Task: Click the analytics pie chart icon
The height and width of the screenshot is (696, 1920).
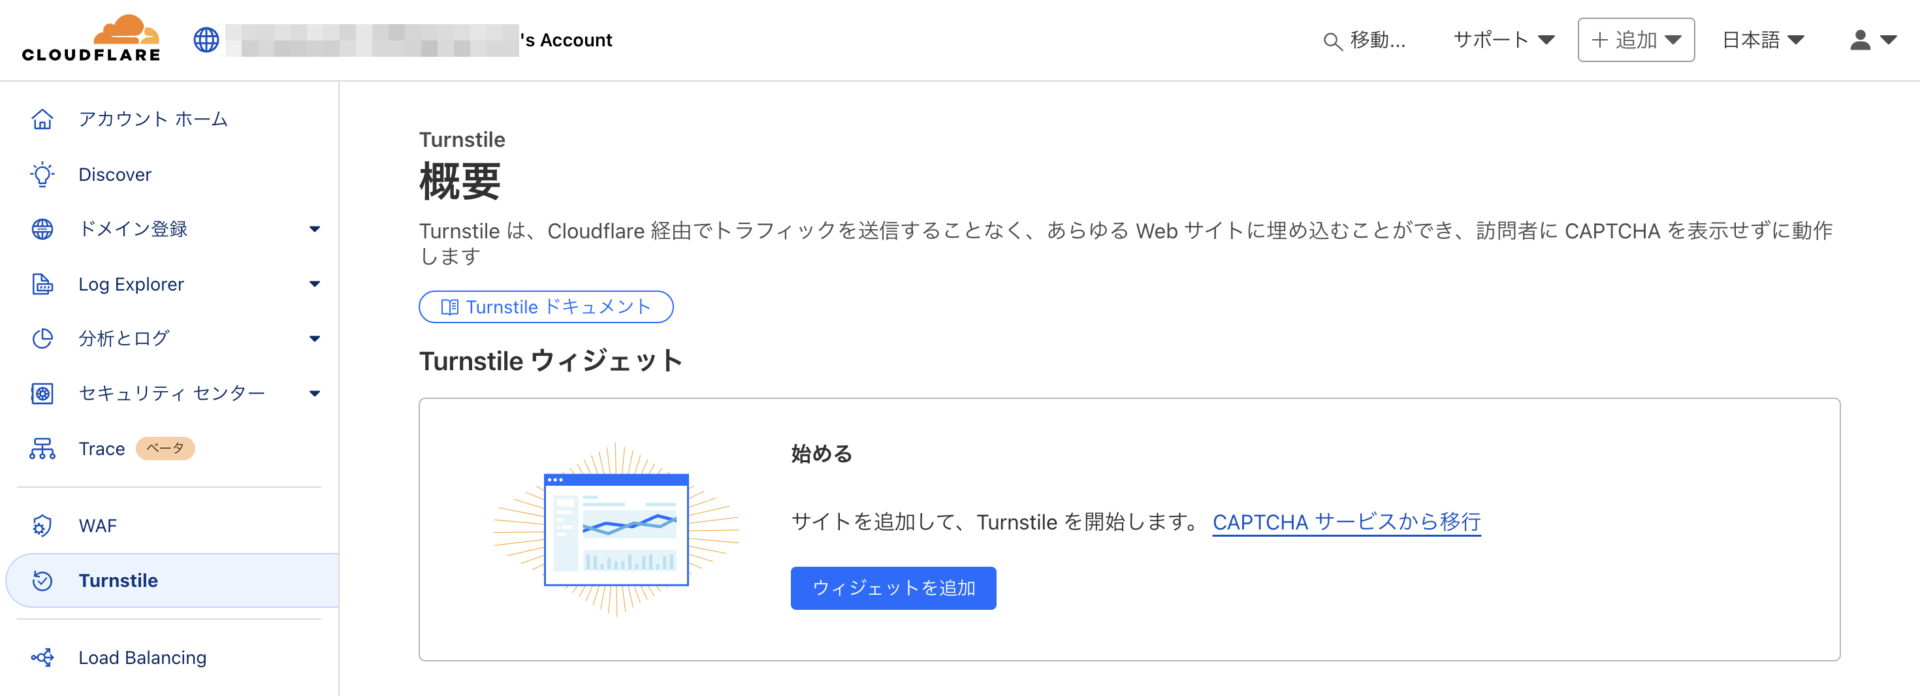Action: click(x=42, y=339)
